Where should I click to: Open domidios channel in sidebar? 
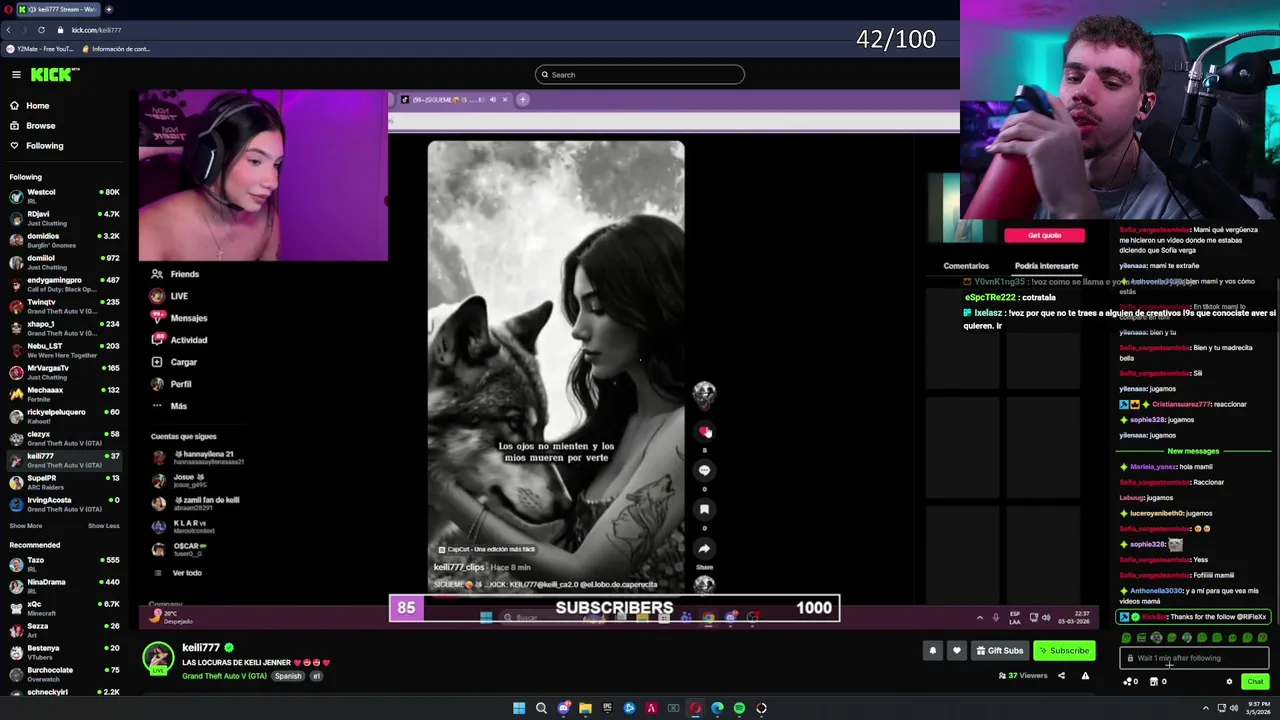pyautogui.click(x=64, y=240)
